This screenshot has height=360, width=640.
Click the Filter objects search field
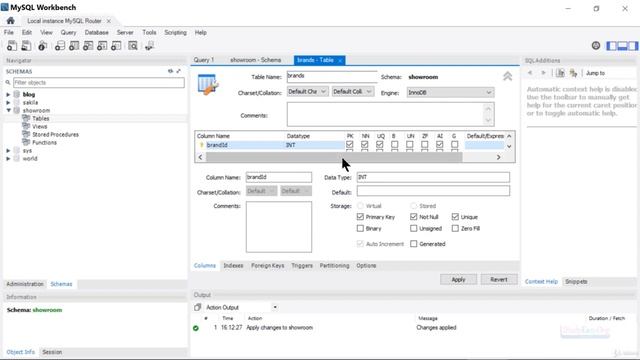click(98, 82)
